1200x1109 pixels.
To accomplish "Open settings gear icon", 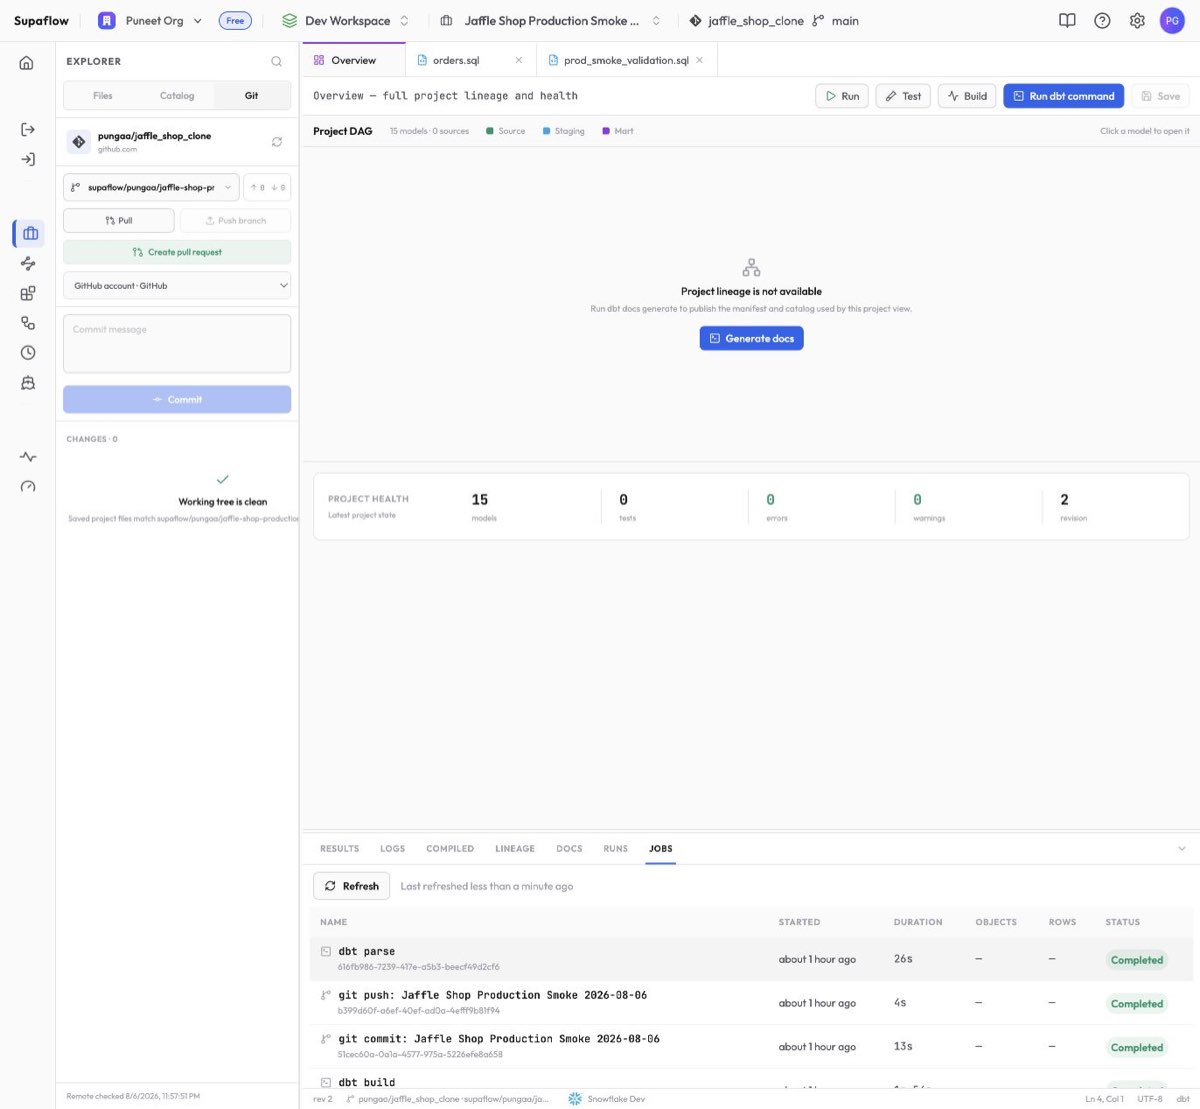I will (1137, 21).
